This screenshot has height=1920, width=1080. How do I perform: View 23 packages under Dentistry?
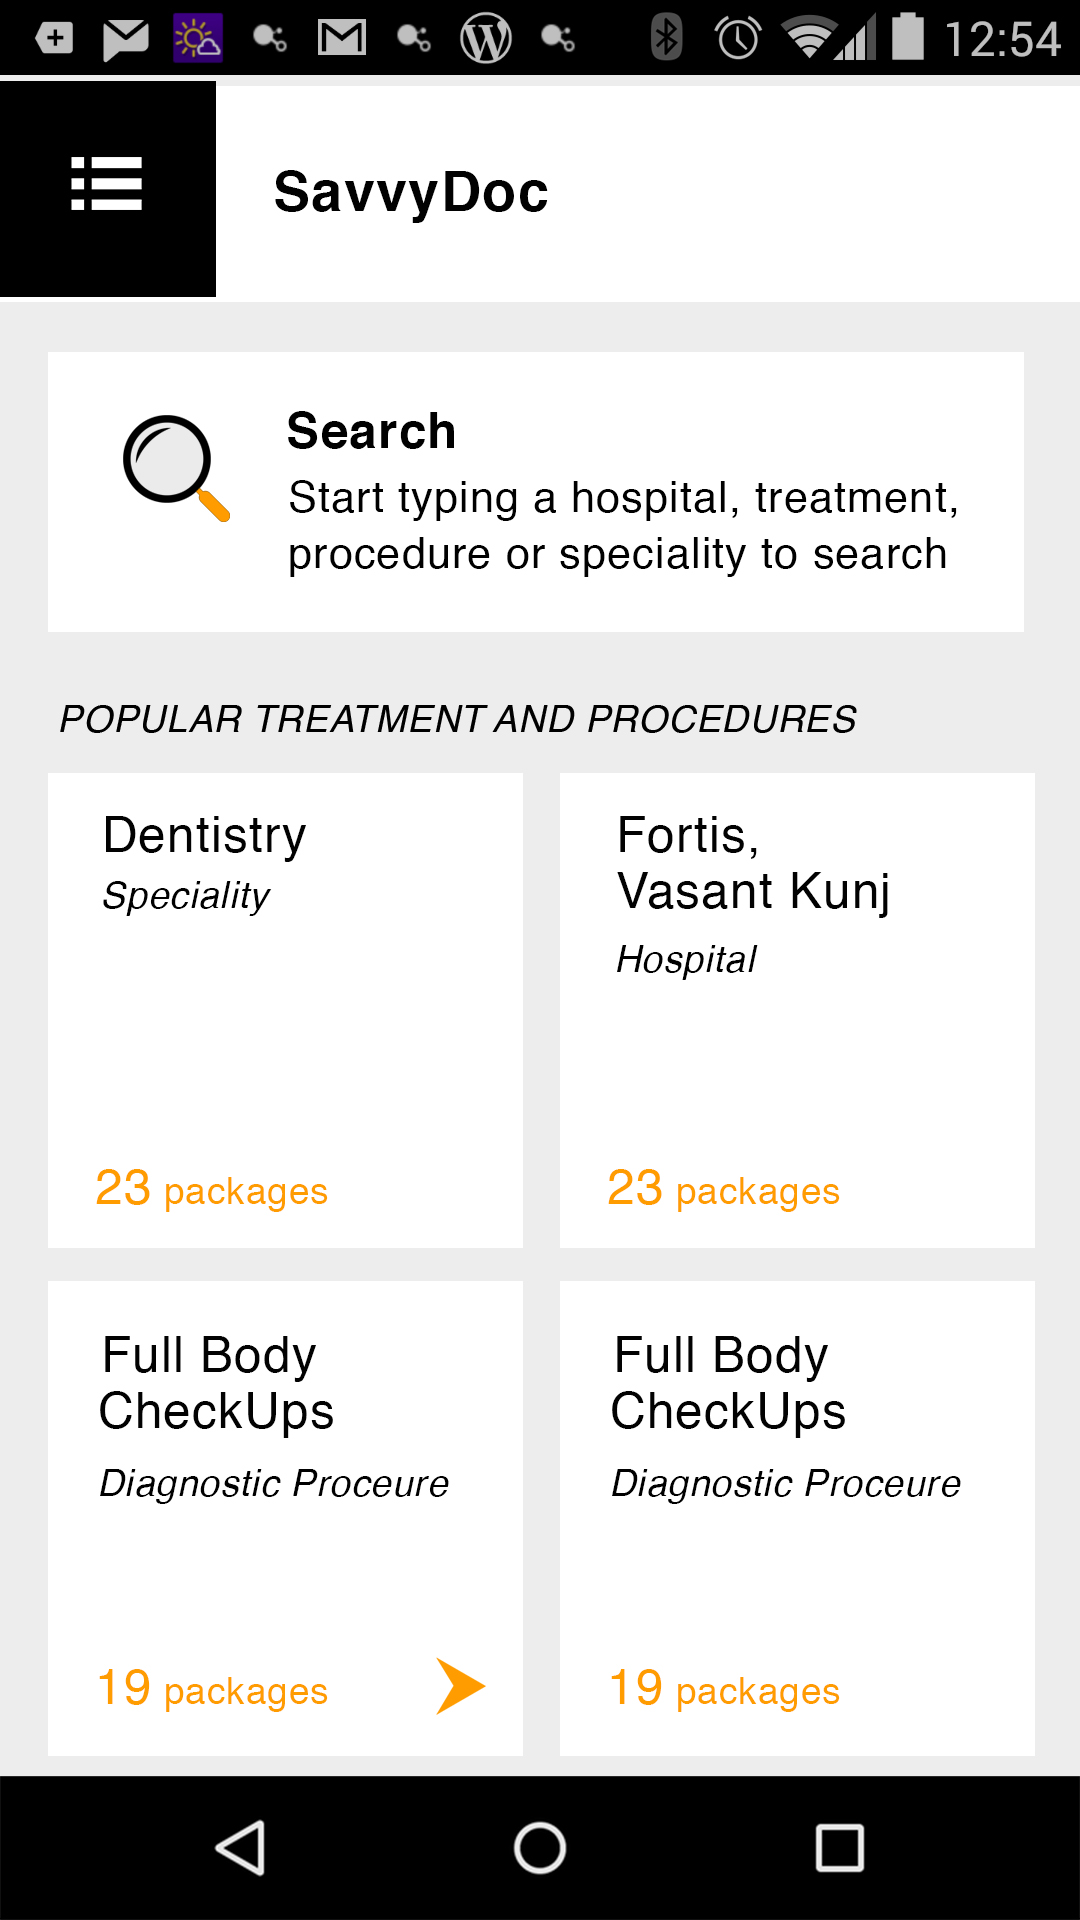click(x=212, y=1189)
